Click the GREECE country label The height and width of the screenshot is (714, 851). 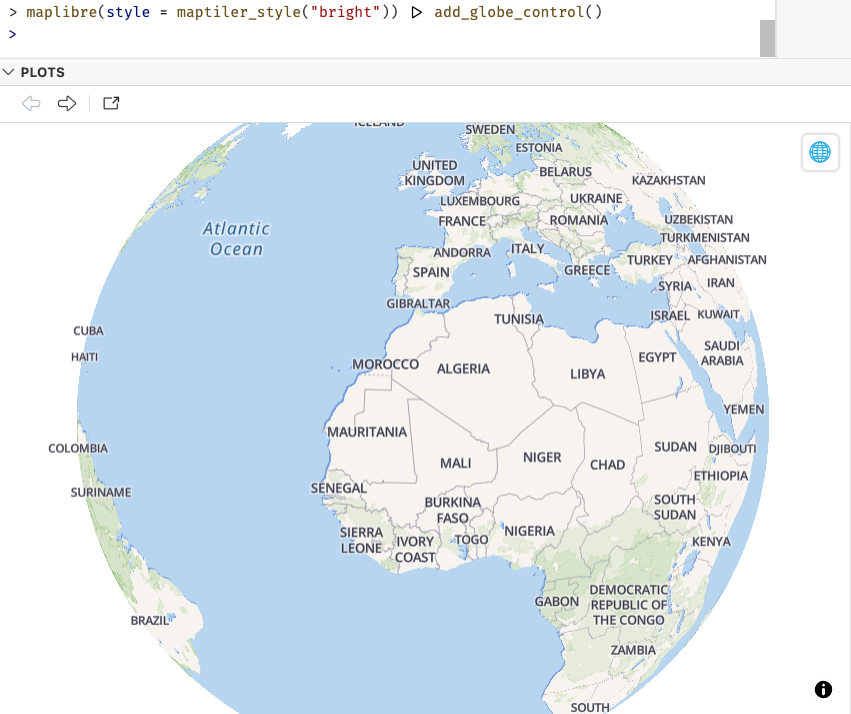coord(587,270)
